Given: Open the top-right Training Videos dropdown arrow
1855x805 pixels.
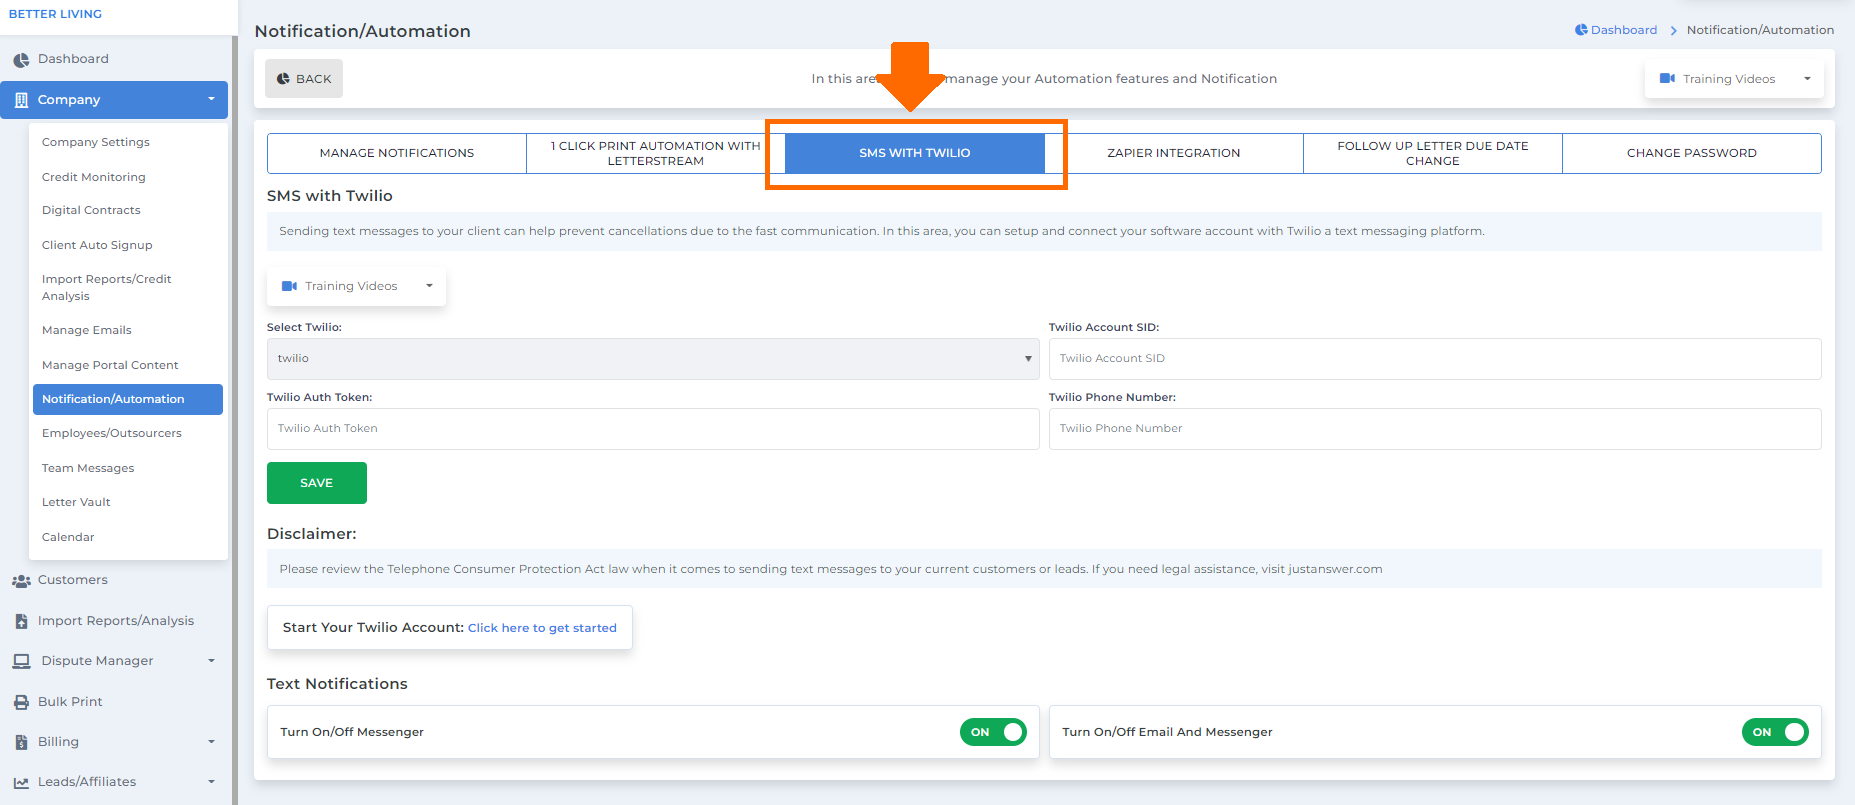Looking at the screenshot, I should coord(1807,78).
